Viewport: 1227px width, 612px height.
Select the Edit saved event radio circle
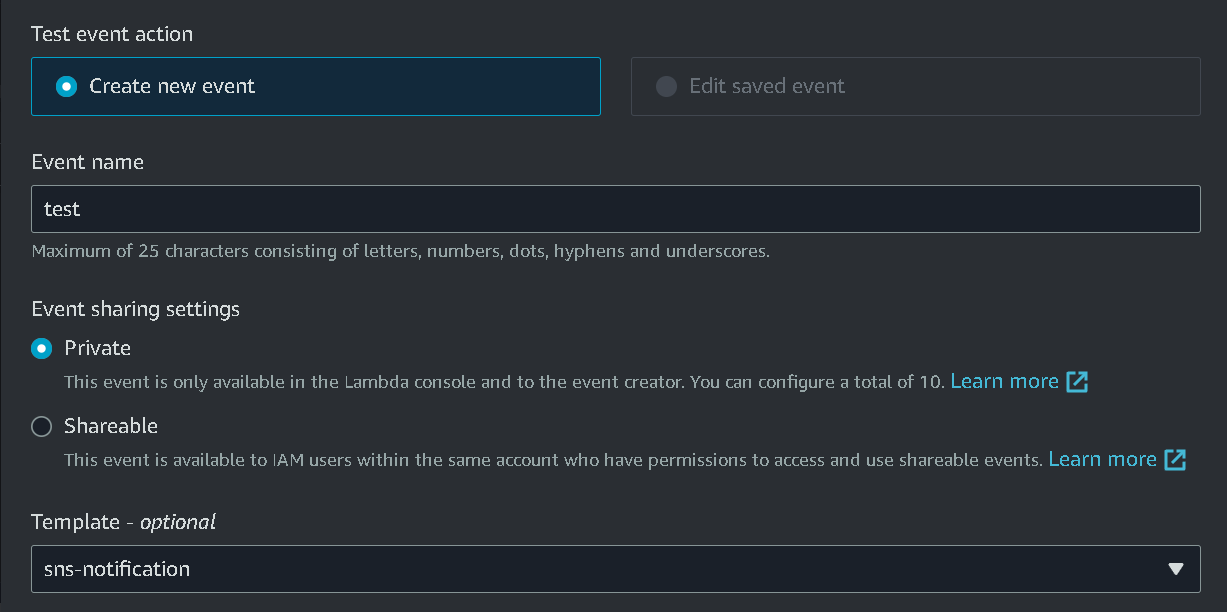tap(666, 87)
